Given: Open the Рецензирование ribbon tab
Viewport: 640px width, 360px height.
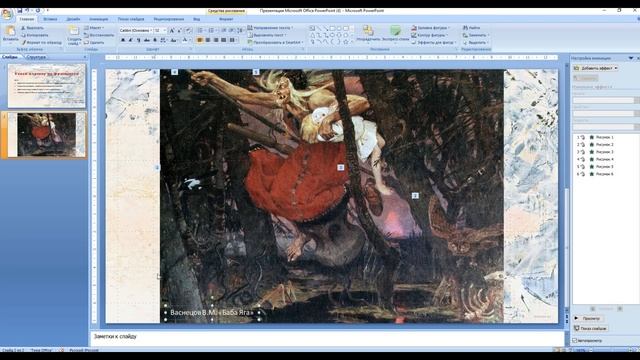Looking at the screenshot, I should pos(169,19).
